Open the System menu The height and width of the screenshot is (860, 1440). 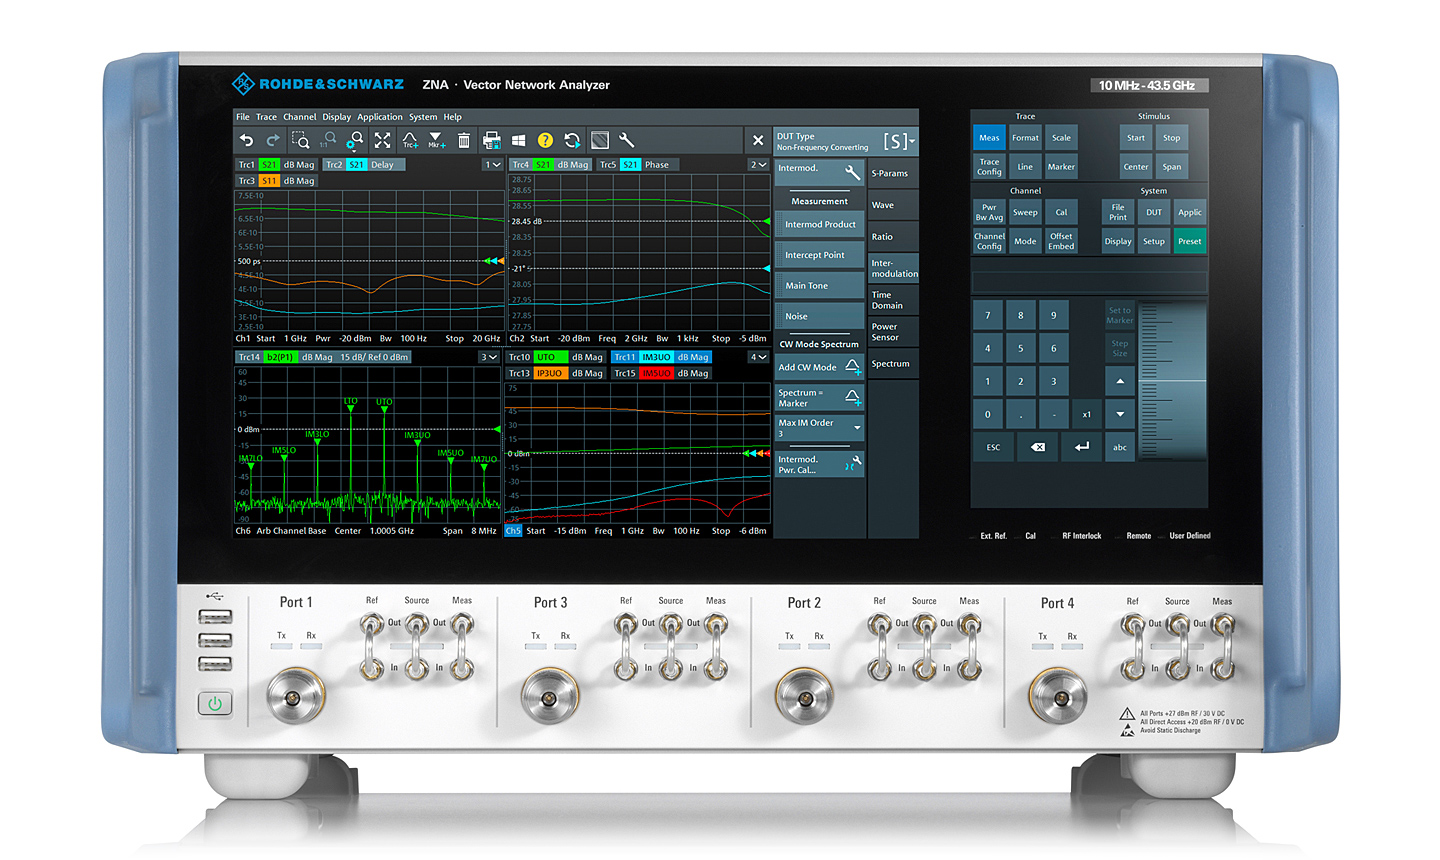(x=422, y=117)
